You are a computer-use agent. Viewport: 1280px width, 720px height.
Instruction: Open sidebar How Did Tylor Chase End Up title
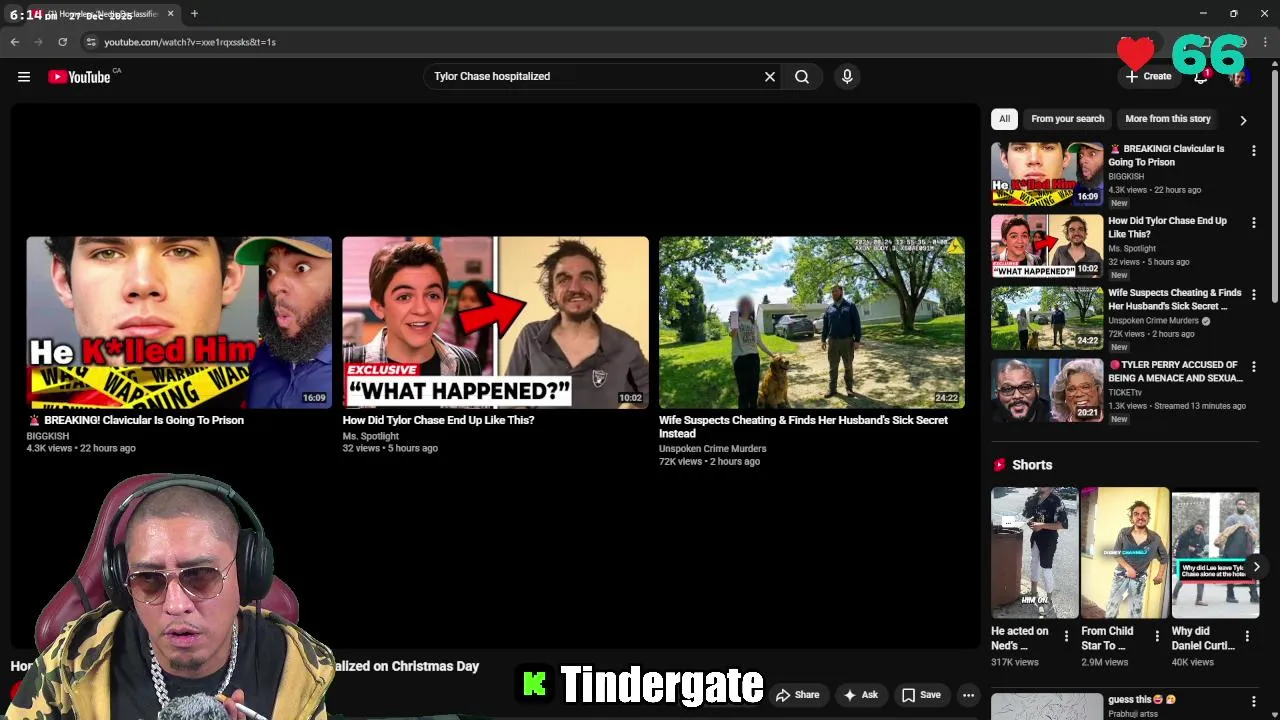pos(1167,227)
